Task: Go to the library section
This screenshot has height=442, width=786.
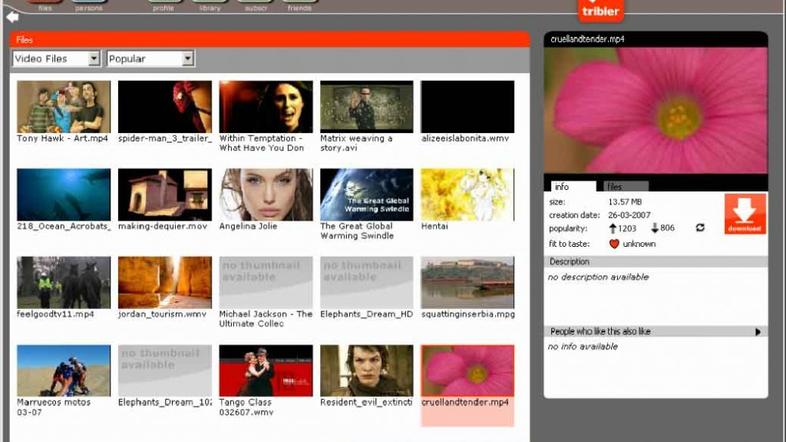Action: (211, 5)
